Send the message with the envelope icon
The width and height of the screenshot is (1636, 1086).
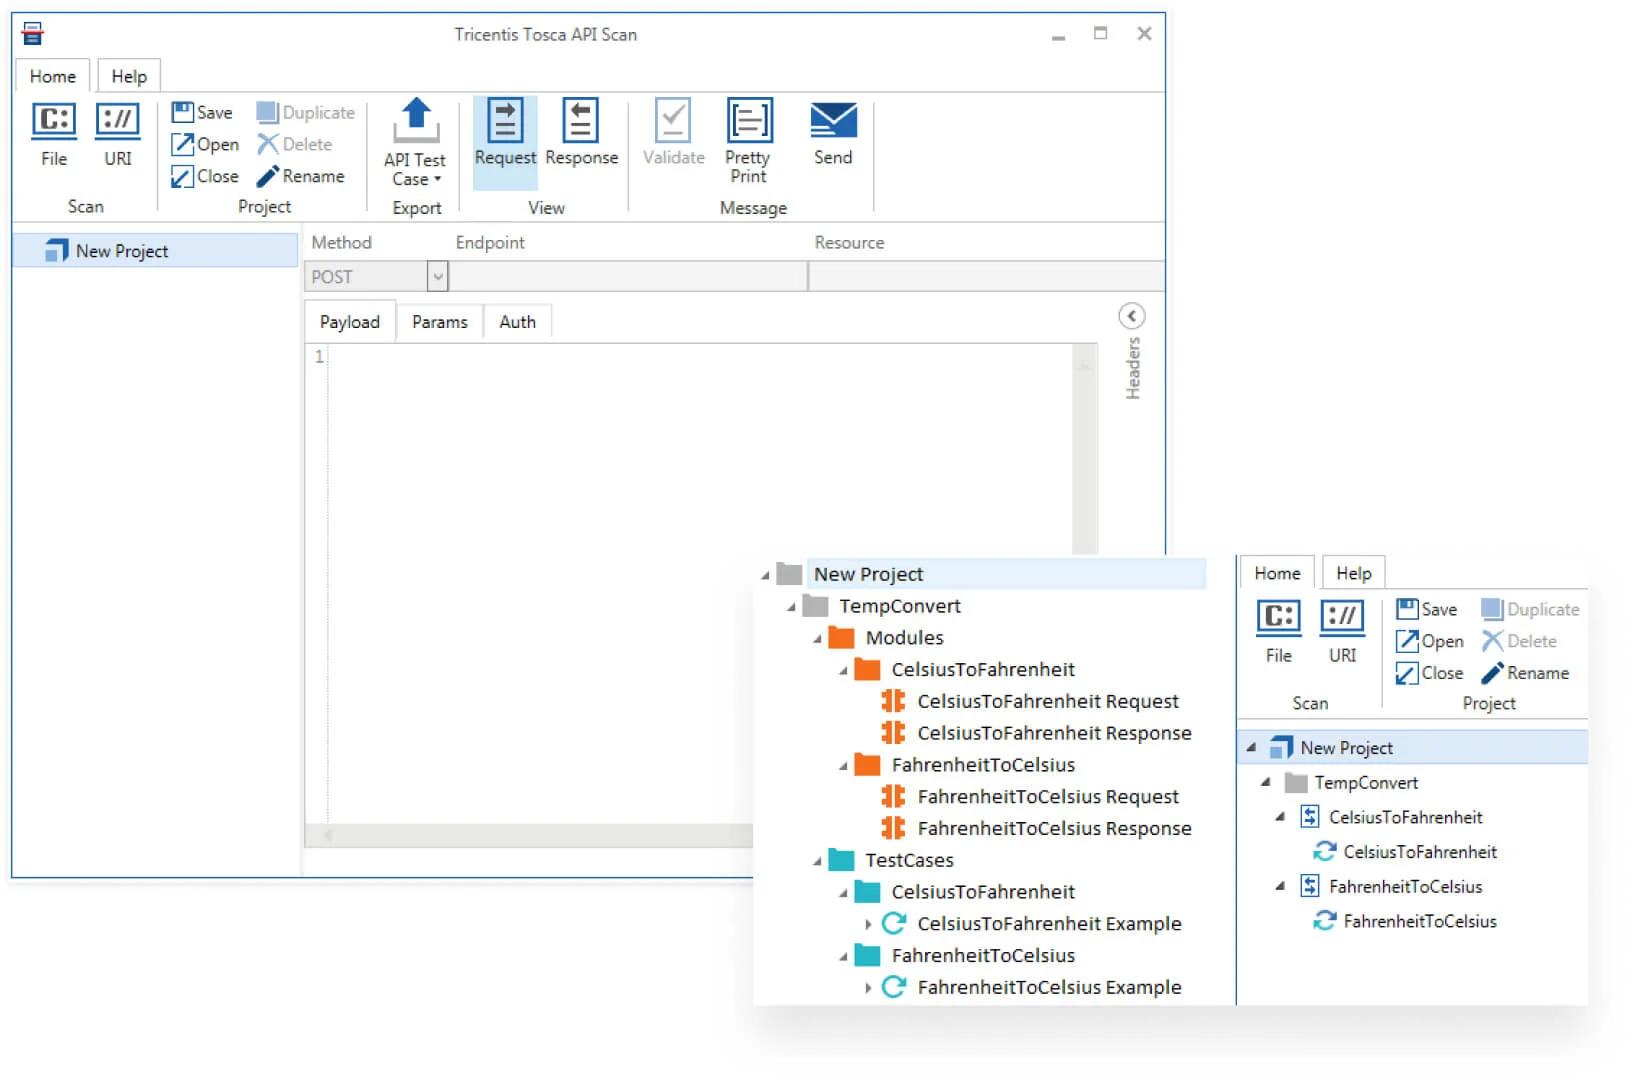(833, 122)
